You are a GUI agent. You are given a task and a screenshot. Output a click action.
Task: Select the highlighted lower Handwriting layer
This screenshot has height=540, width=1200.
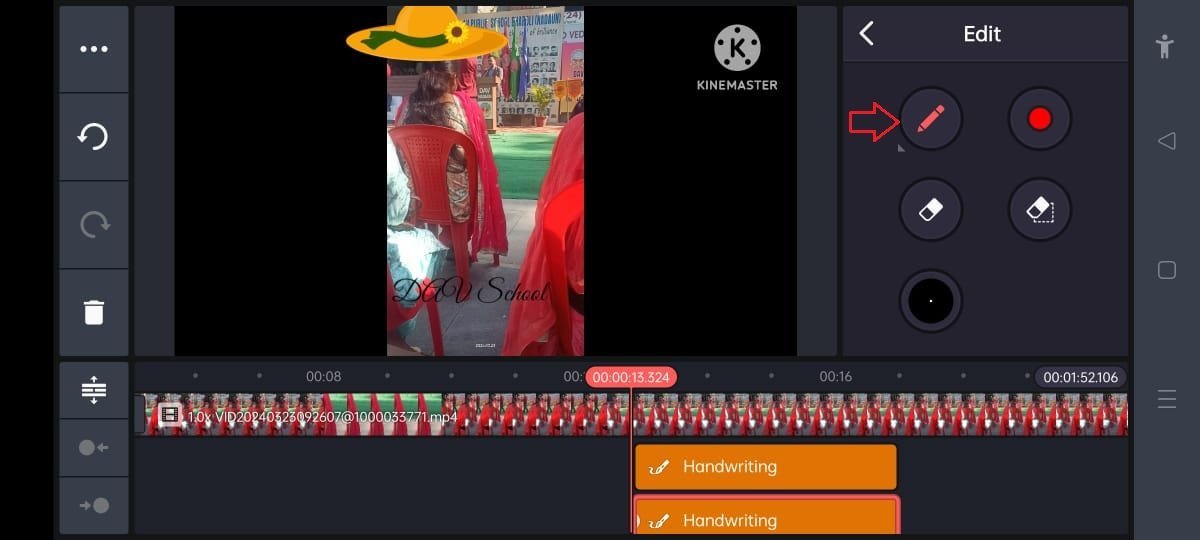coord(765,518)
